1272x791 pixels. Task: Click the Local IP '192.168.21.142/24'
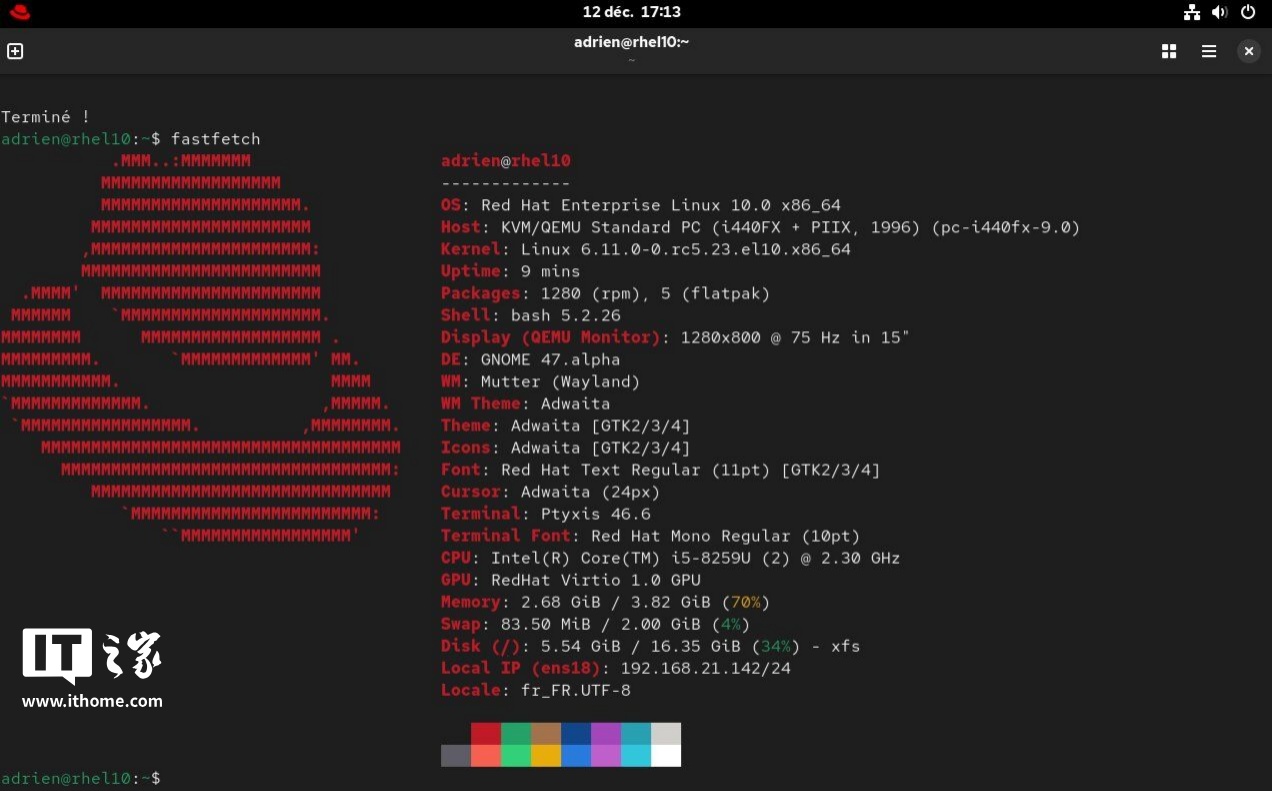[706, 668]
